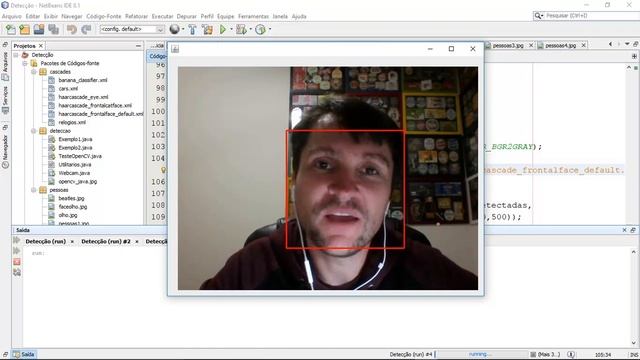Click the Save All toolbar icon

53,29
